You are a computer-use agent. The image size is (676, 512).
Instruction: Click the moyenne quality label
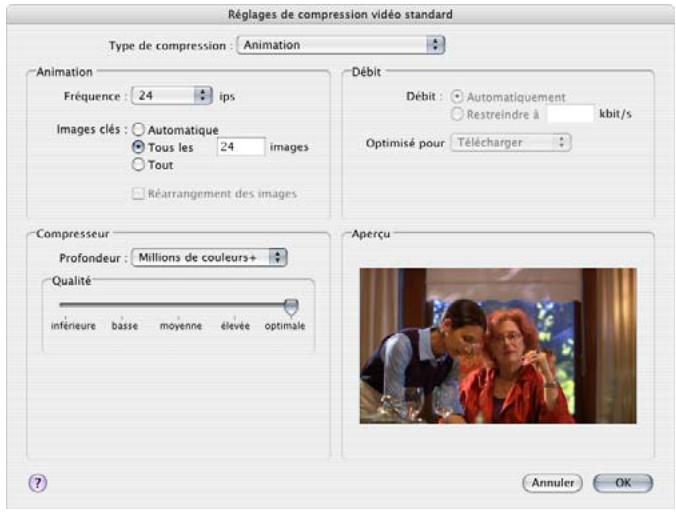[x=181, y=326]
